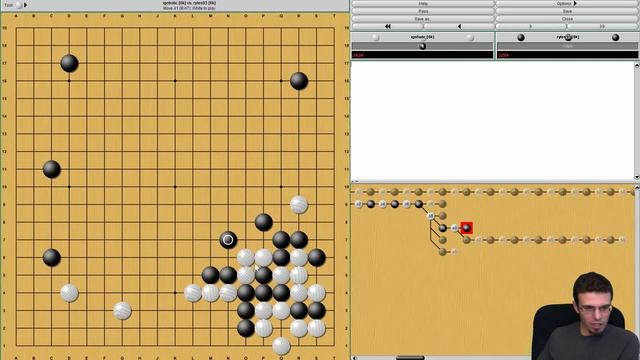640x360 pixels.
Task: Click the black stone at M5
Action: (210, 275)
